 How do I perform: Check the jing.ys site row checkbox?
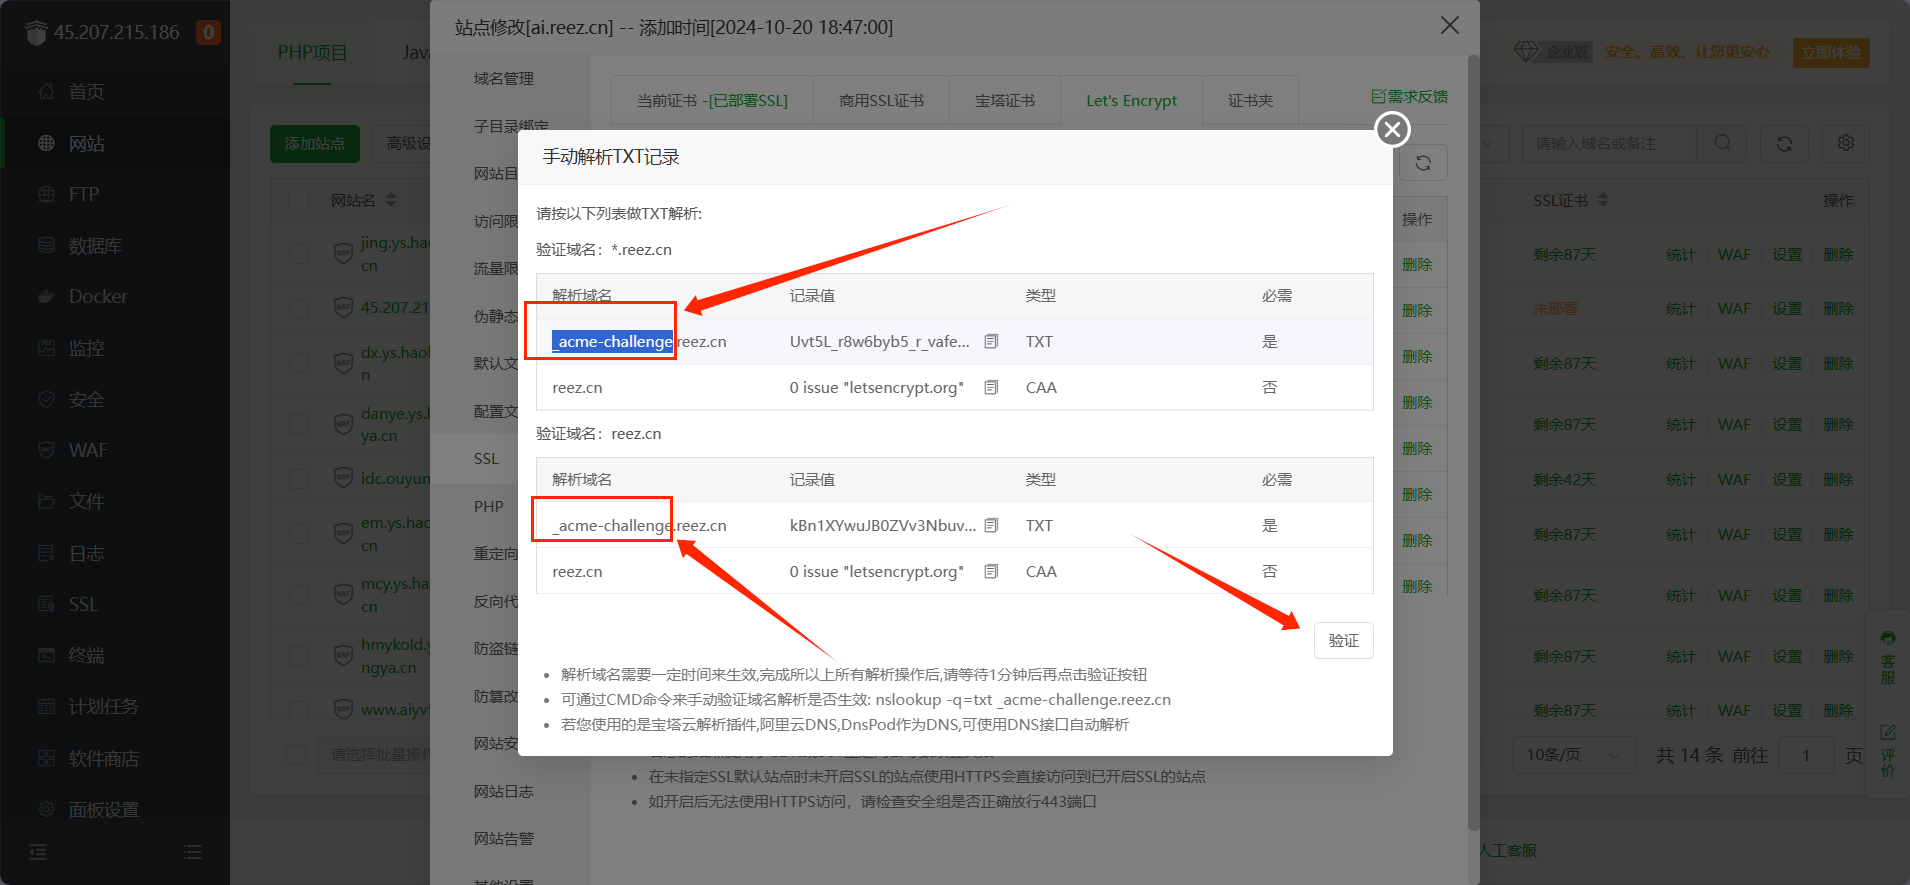[x=299, y=254]
